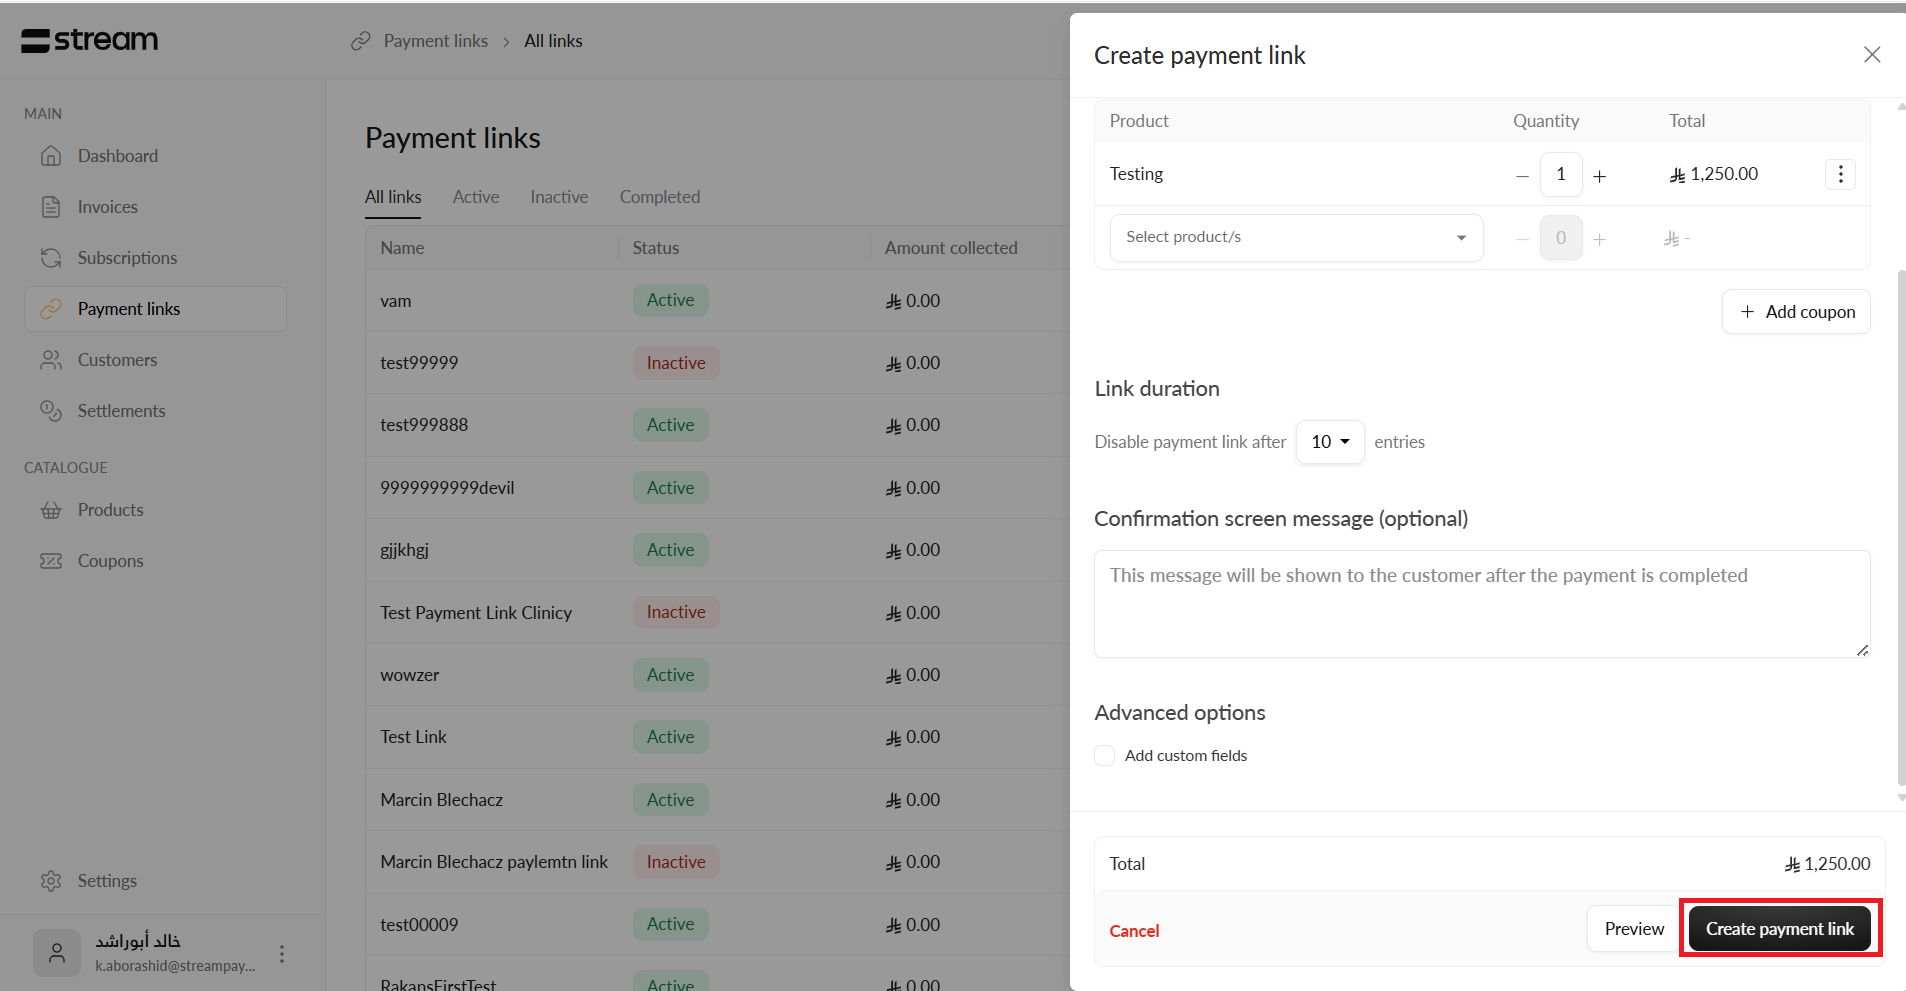
Task: Increase Testing product quantity with plus
Action: tap(1600, 176)
